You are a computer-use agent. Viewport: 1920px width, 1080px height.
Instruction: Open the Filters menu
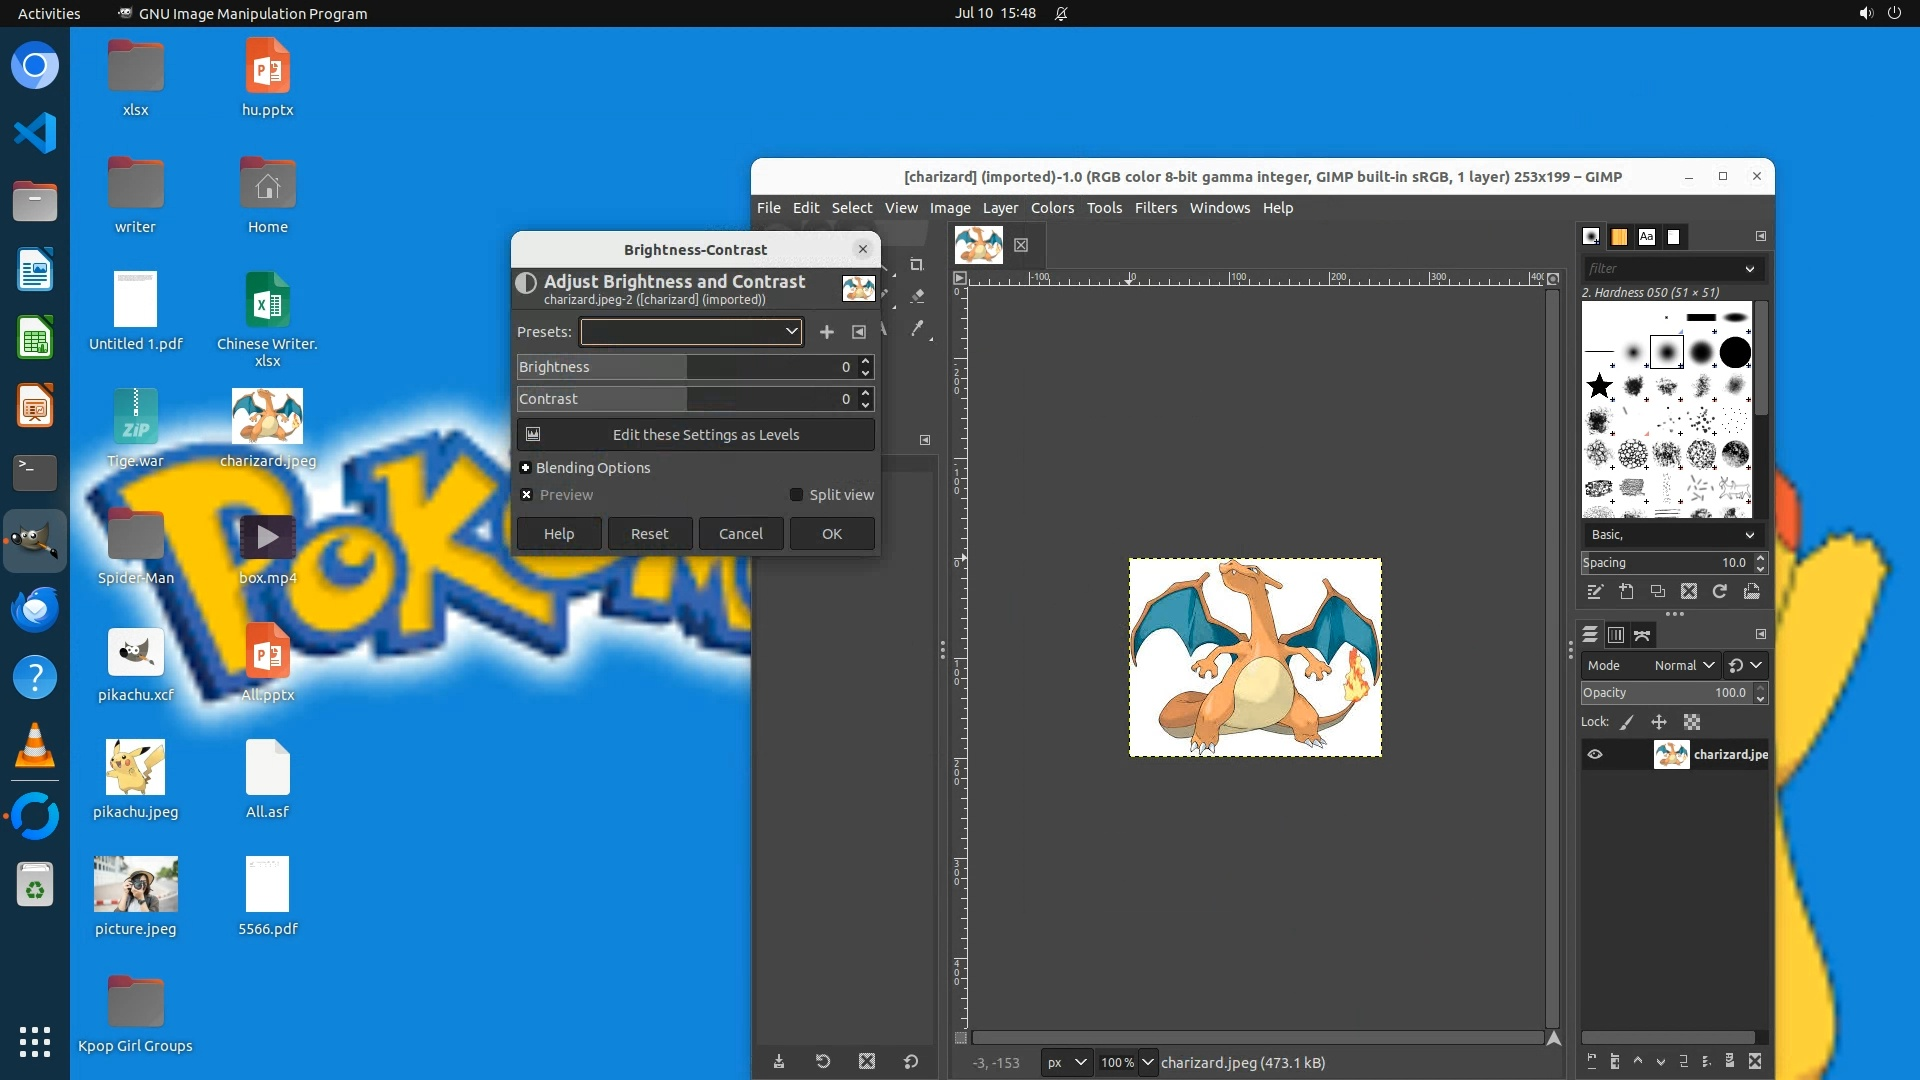tap(1155, 208)
